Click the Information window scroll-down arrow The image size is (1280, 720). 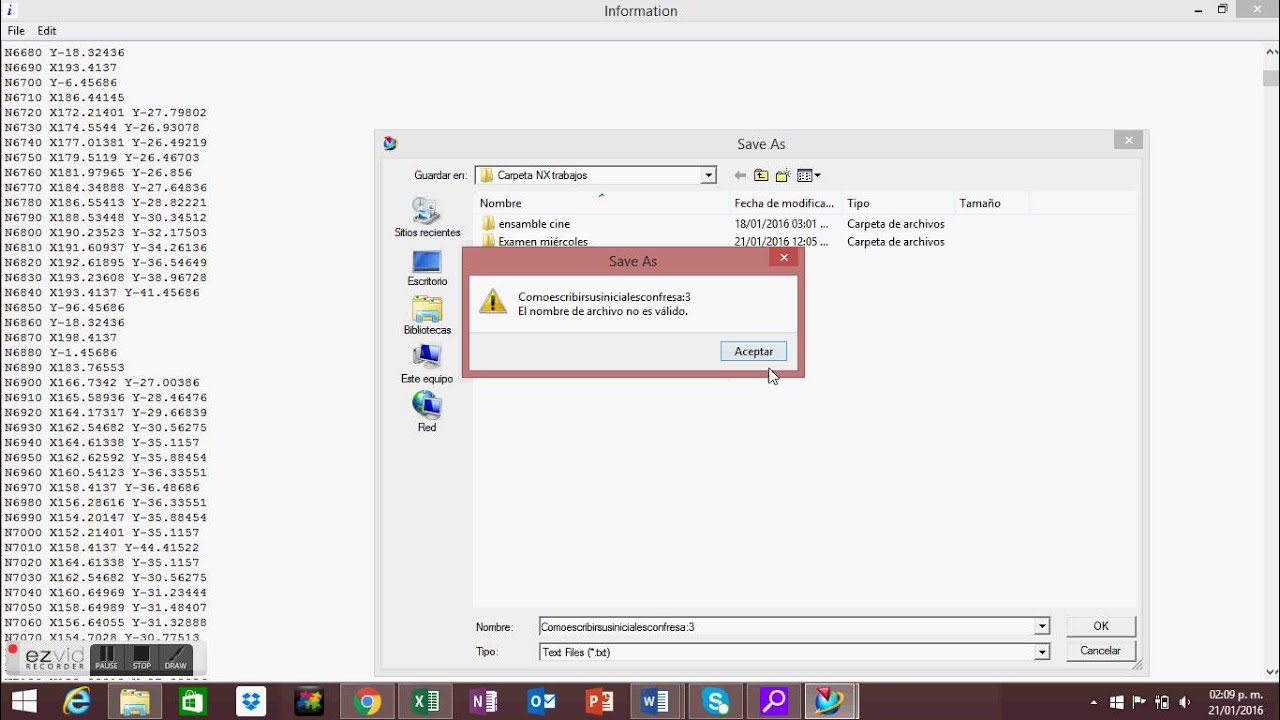(x=1272, y=672)
